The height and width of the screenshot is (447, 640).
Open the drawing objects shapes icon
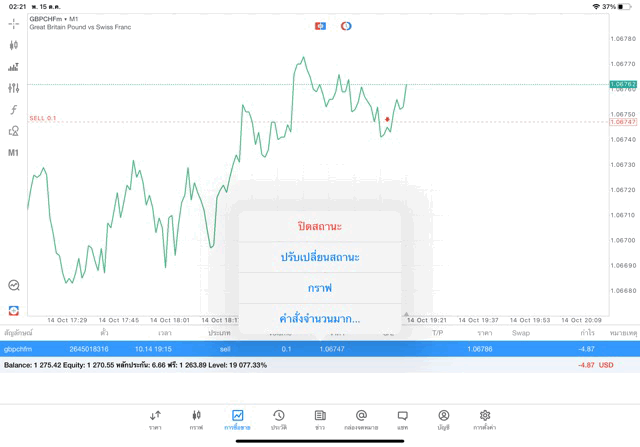13,131
